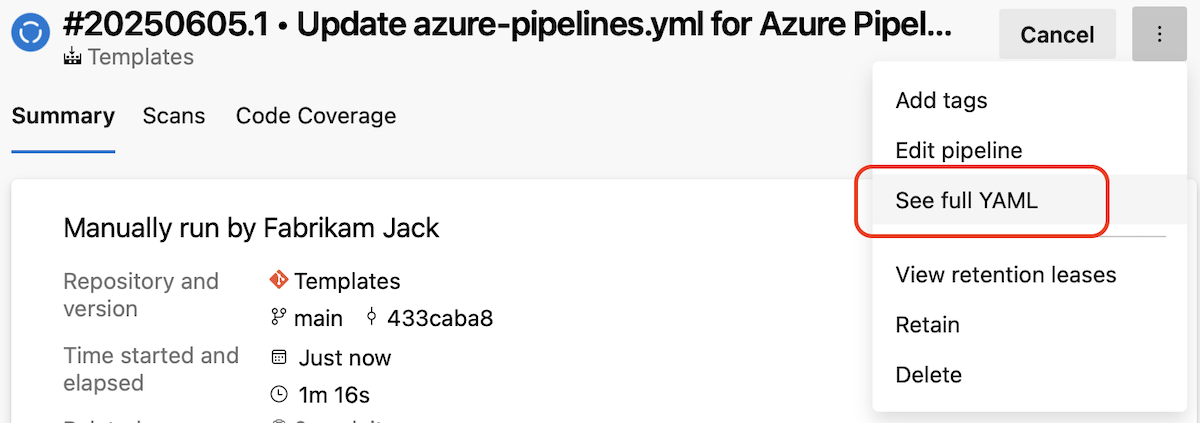This screenshot has height=423, width=1200.
Task: Click the calendar icon beside Just now
Action: [x=279, y=357]
